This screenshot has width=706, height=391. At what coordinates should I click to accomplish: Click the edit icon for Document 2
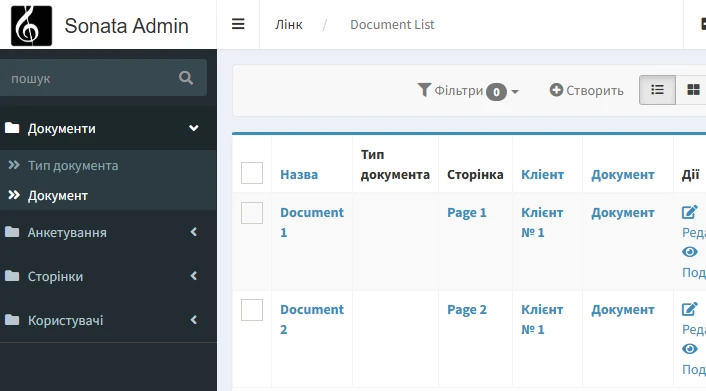689,309
